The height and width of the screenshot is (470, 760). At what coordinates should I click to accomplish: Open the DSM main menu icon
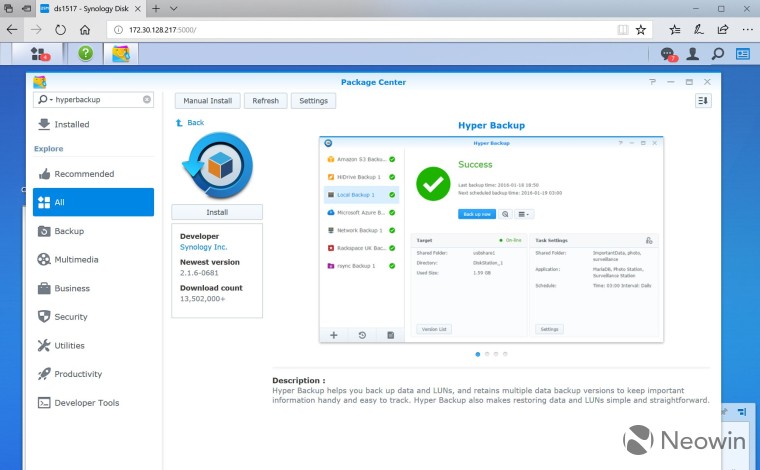[x=38, y=53]
